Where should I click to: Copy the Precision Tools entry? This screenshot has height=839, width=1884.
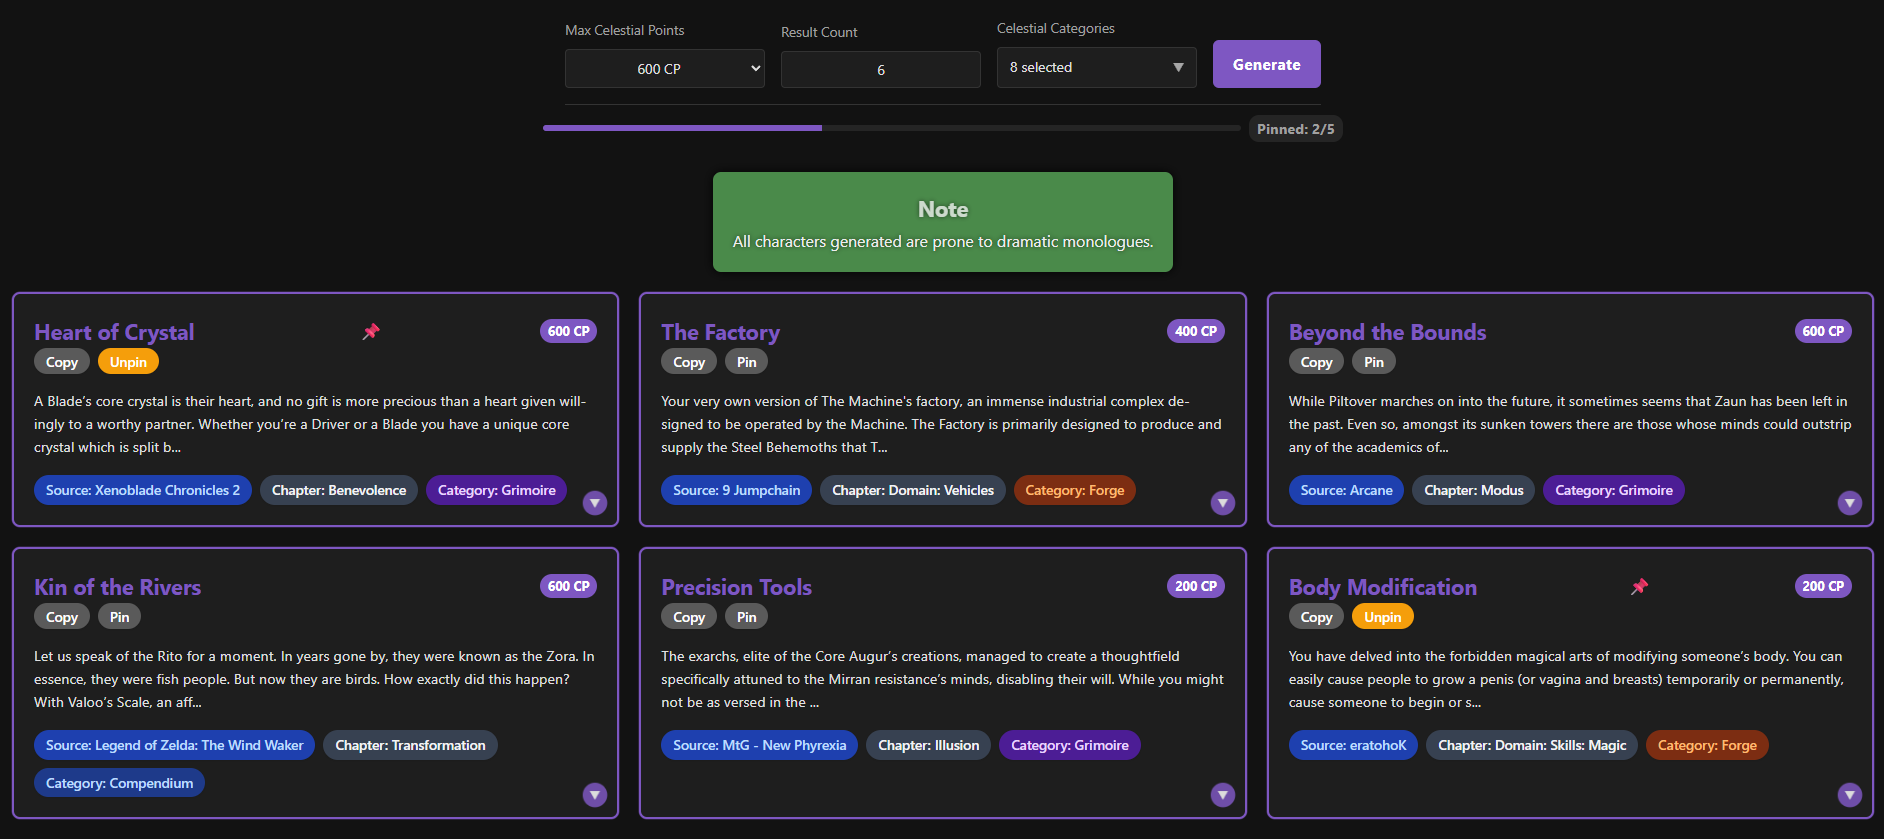[688, 617]
